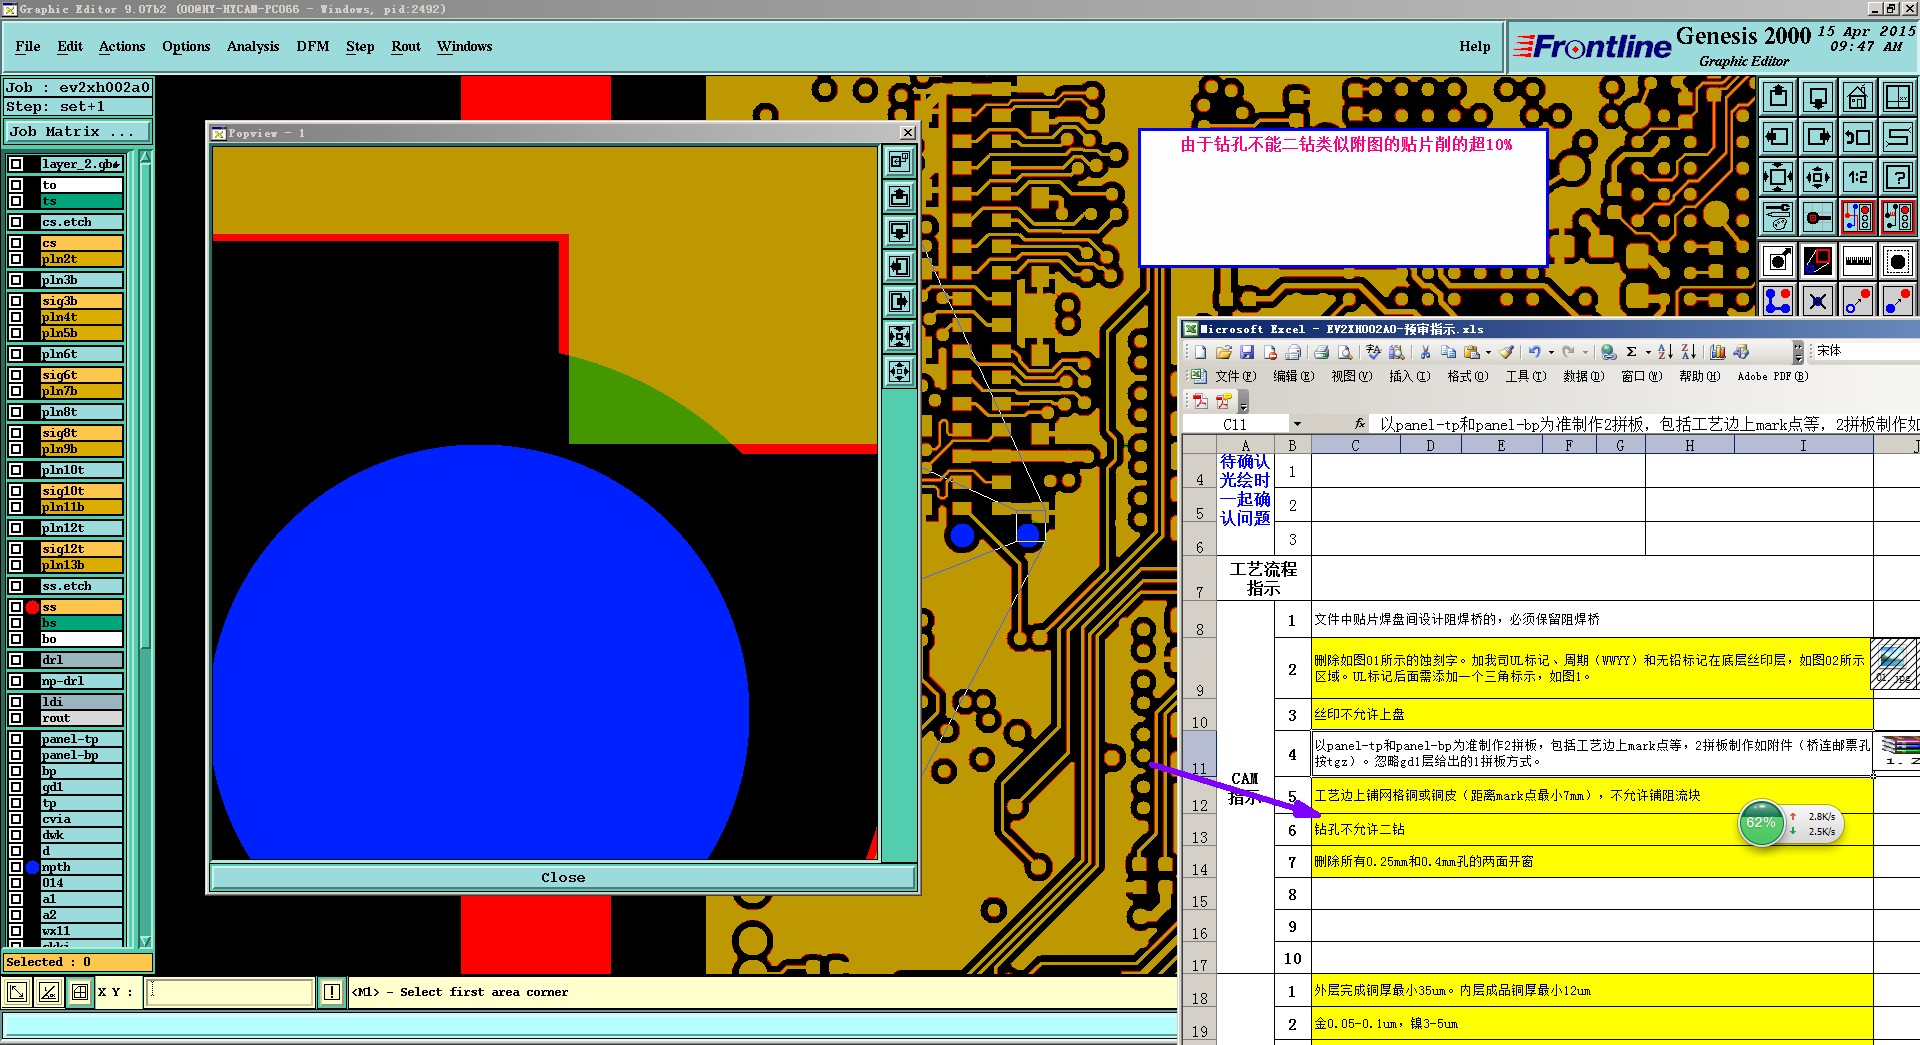Toggle the checkbox for layer 'cs.etch'
Viewport: 1920px width, 1045px height.
pyautogui.click(x=16, y=222)
